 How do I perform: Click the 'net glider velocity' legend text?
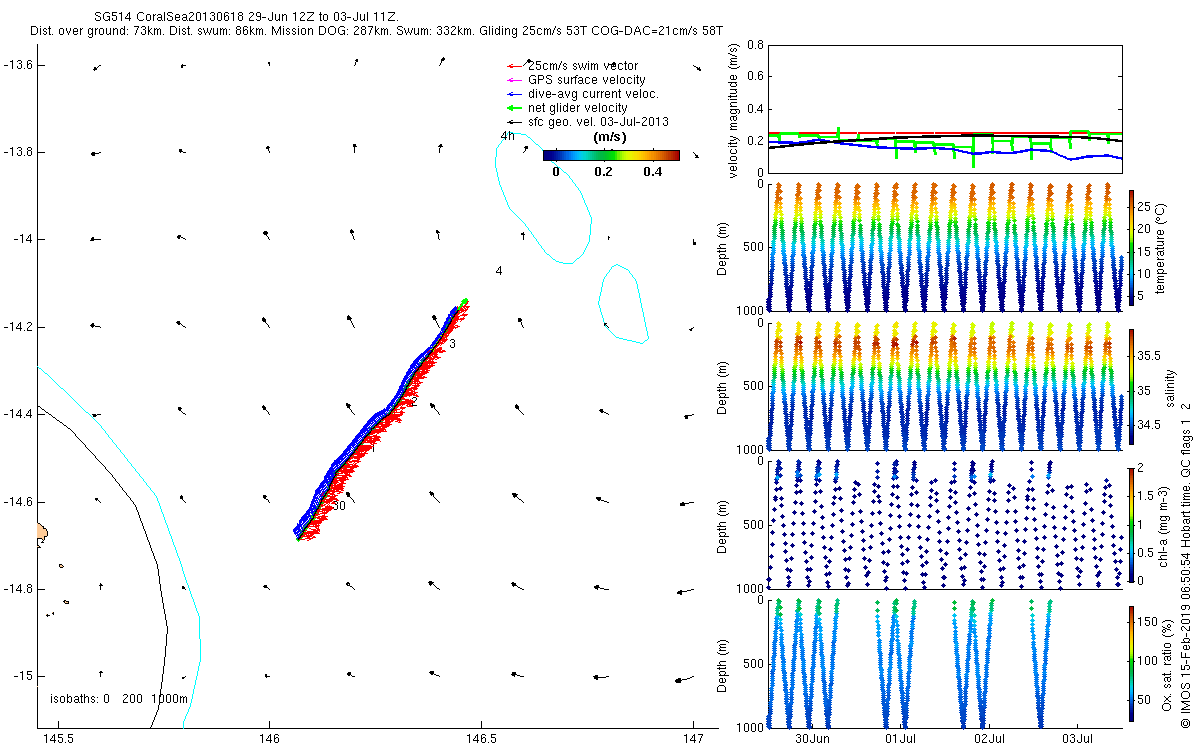tap(578, 108)
